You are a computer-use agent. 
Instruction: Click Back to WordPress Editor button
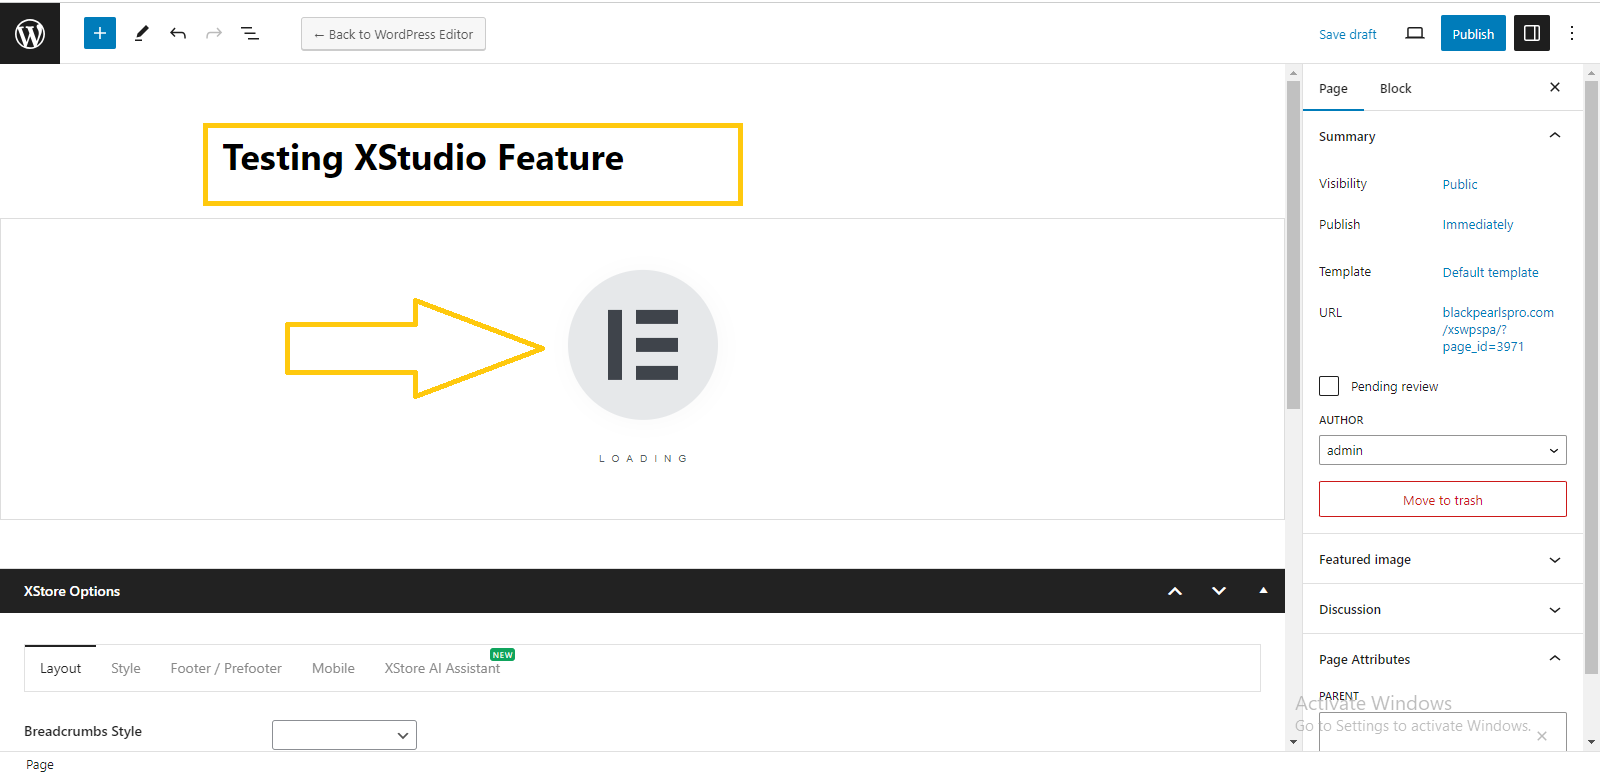click(x=393, y=34)
